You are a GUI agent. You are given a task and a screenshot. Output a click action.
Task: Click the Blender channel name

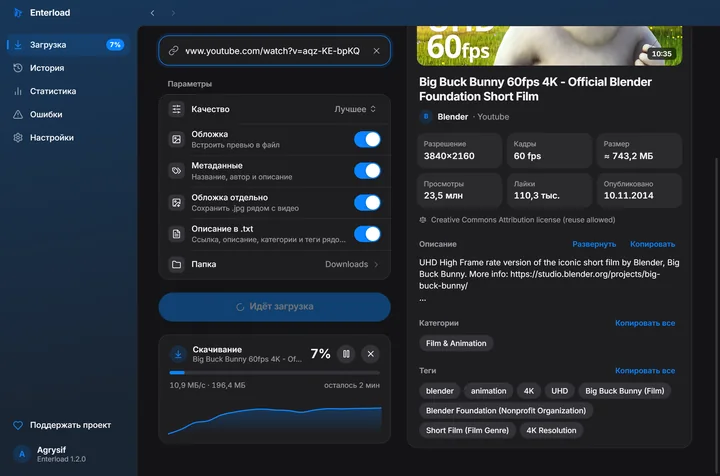point(453,117)
